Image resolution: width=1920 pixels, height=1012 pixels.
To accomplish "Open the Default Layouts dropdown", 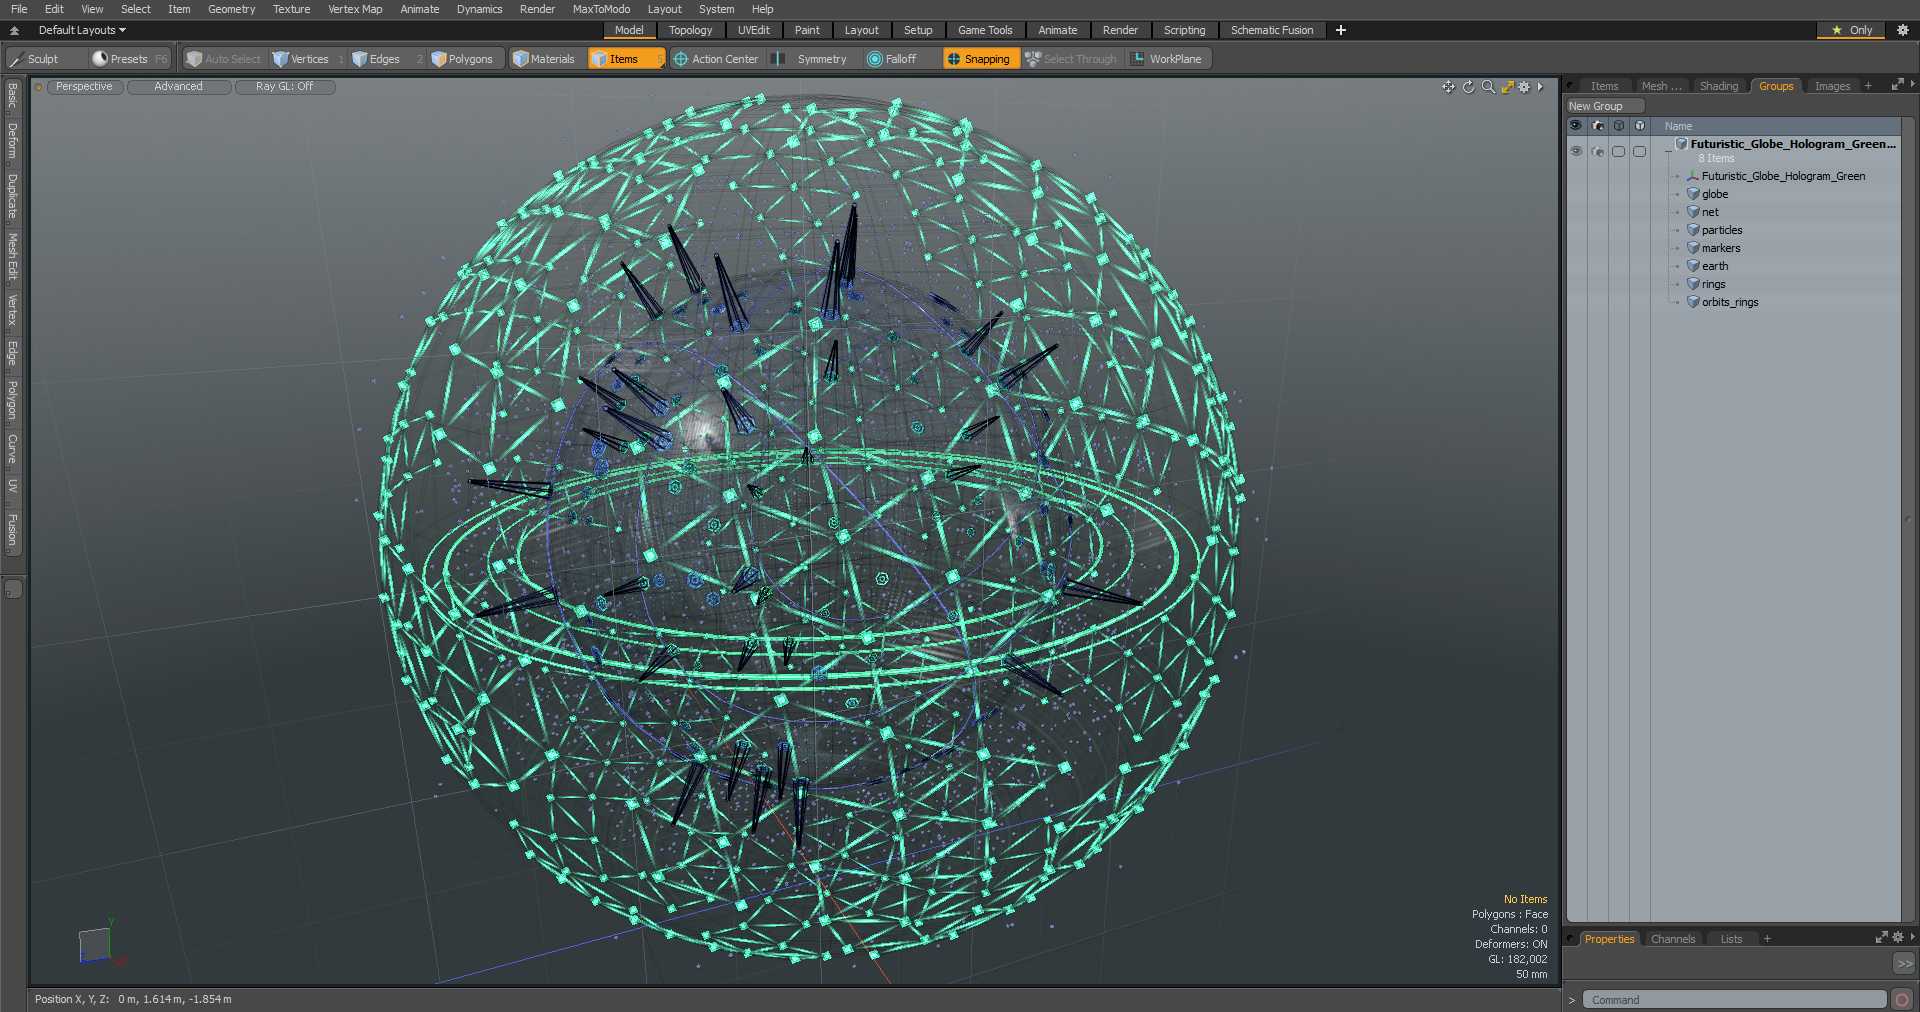I will click(82, 30).
